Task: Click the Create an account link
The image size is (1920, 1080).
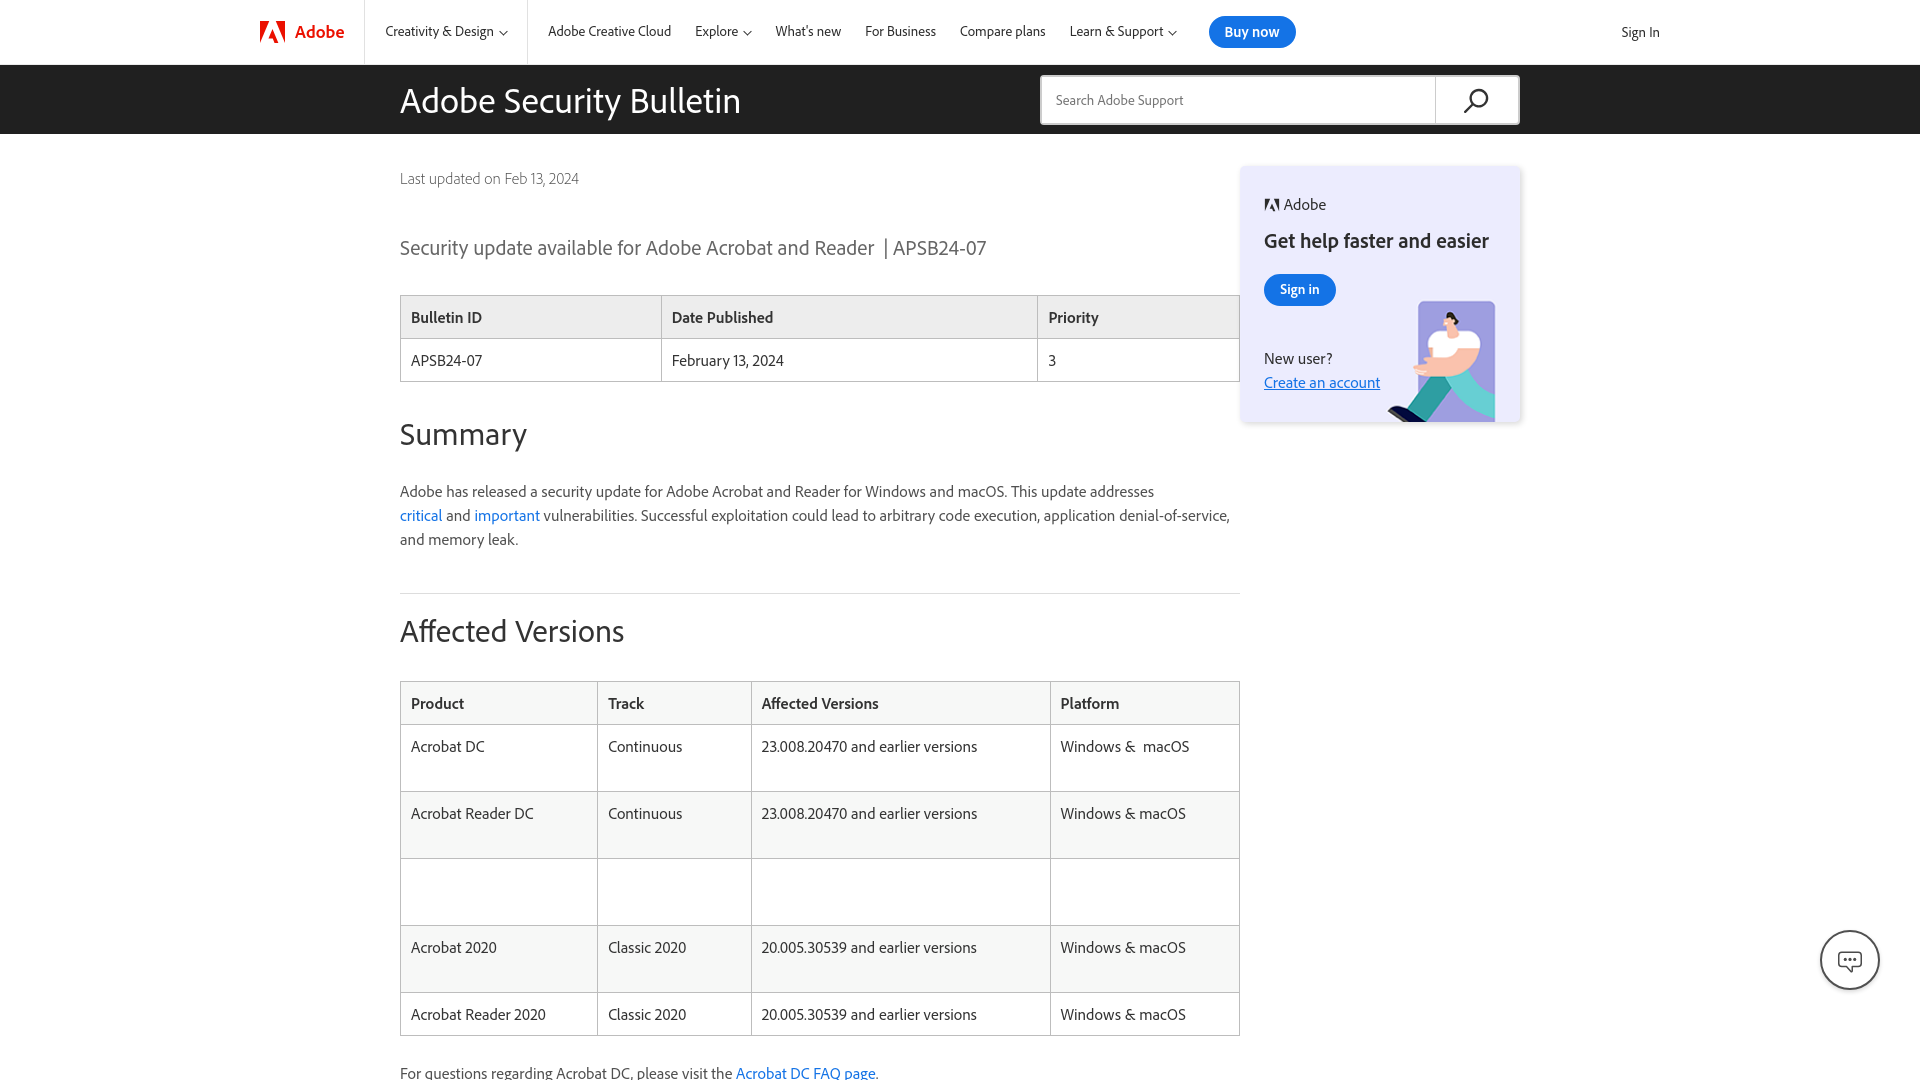Action: [x=1321, y=381]
